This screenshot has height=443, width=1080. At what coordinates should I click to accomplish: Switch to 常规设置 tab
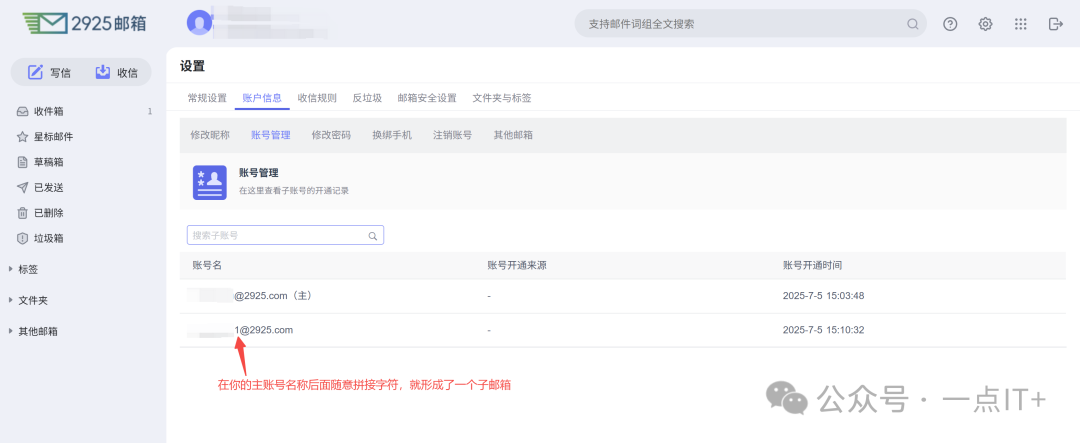click(207, 98)
